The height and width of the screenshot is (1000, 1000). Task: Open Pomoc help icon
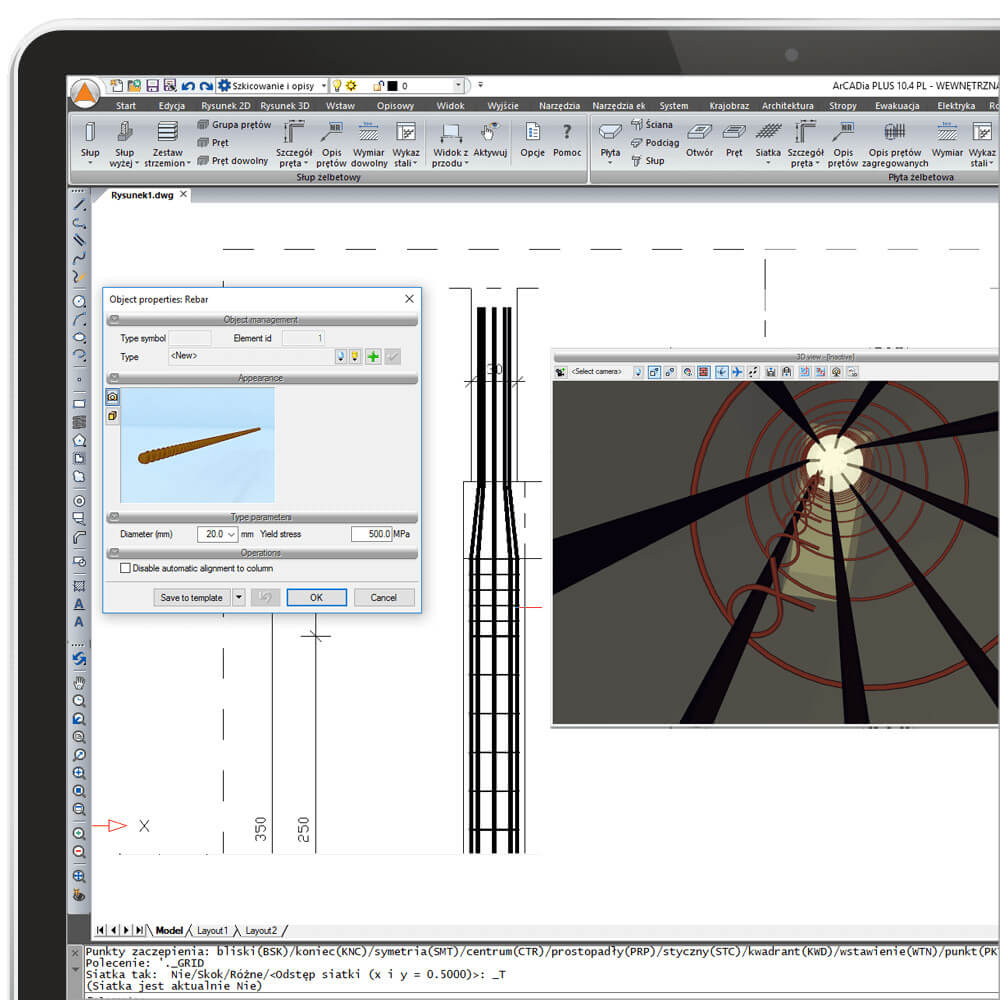tap(567, 139)
